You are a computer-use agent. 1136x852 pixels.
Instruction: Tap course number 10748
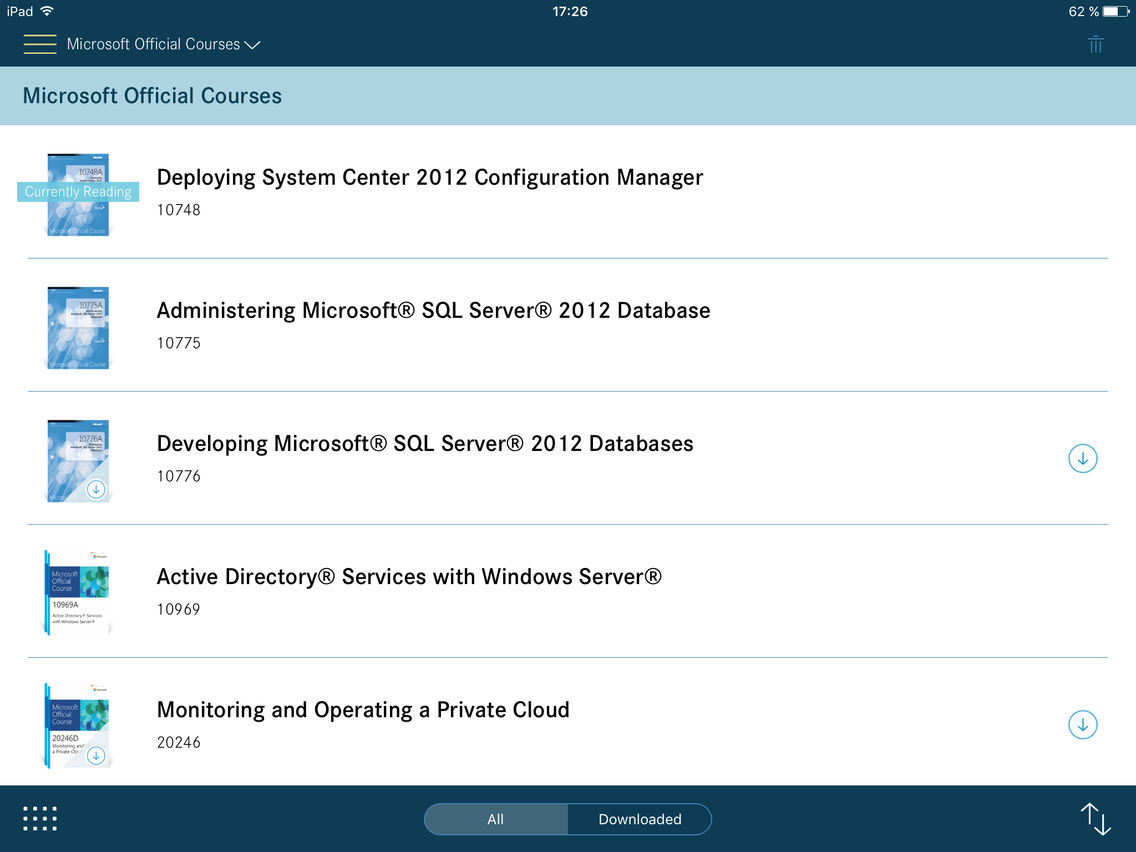click(178, 210)
